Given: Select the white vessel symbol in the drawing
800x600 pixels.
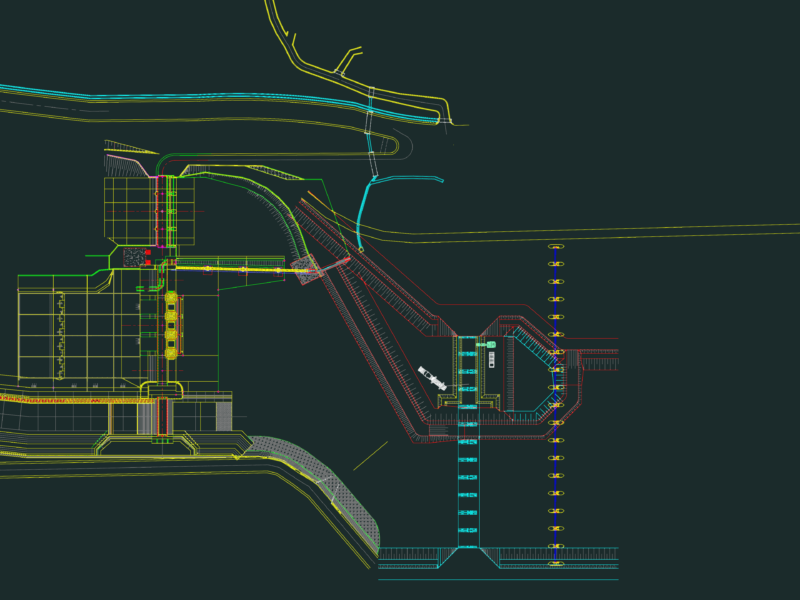Looking at the screenshot, I should pyautogui.click(x=432, y=378).
